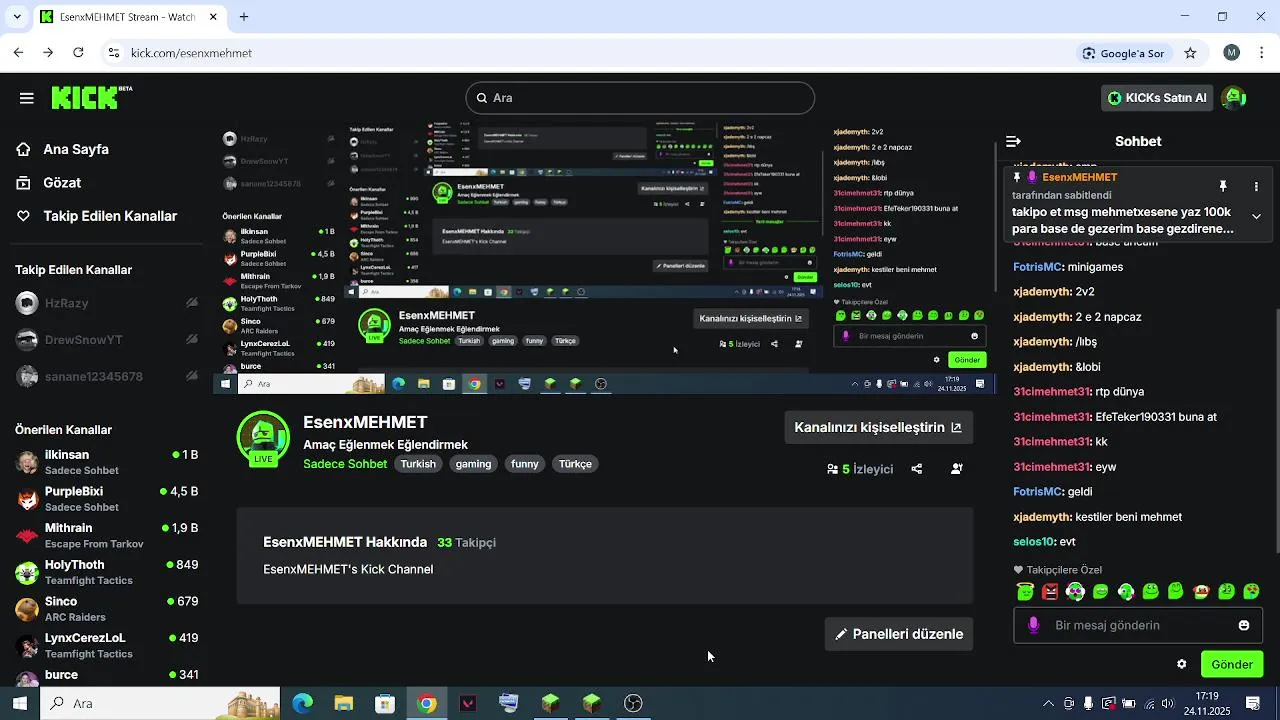Screen dimensions: 1280x720
Task: Insert the rightmost heart-eyes emote
Action: tap(1251, 591)
